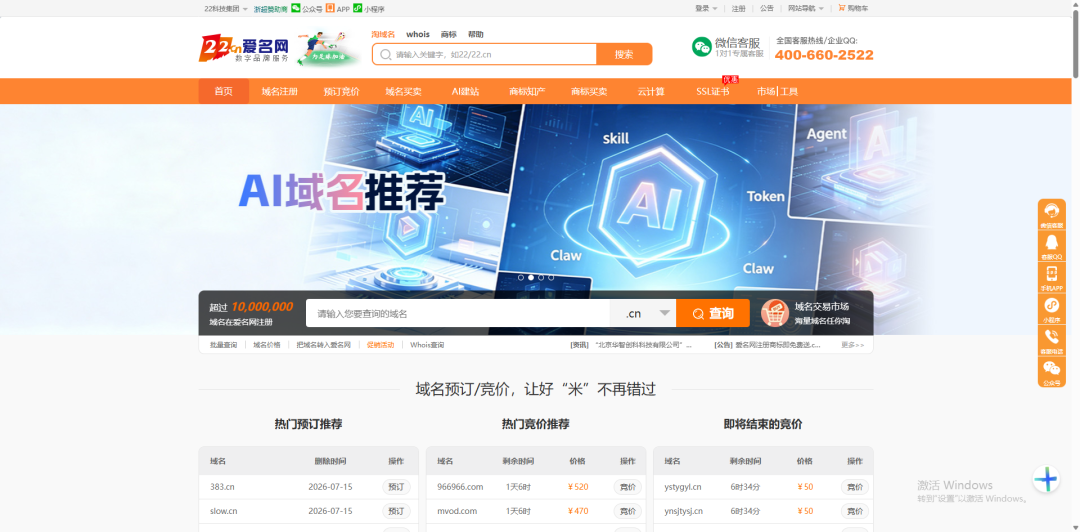Open the 市场|工具 nav item
This screenshot has width=1080, height=532.
pos(777,92)
